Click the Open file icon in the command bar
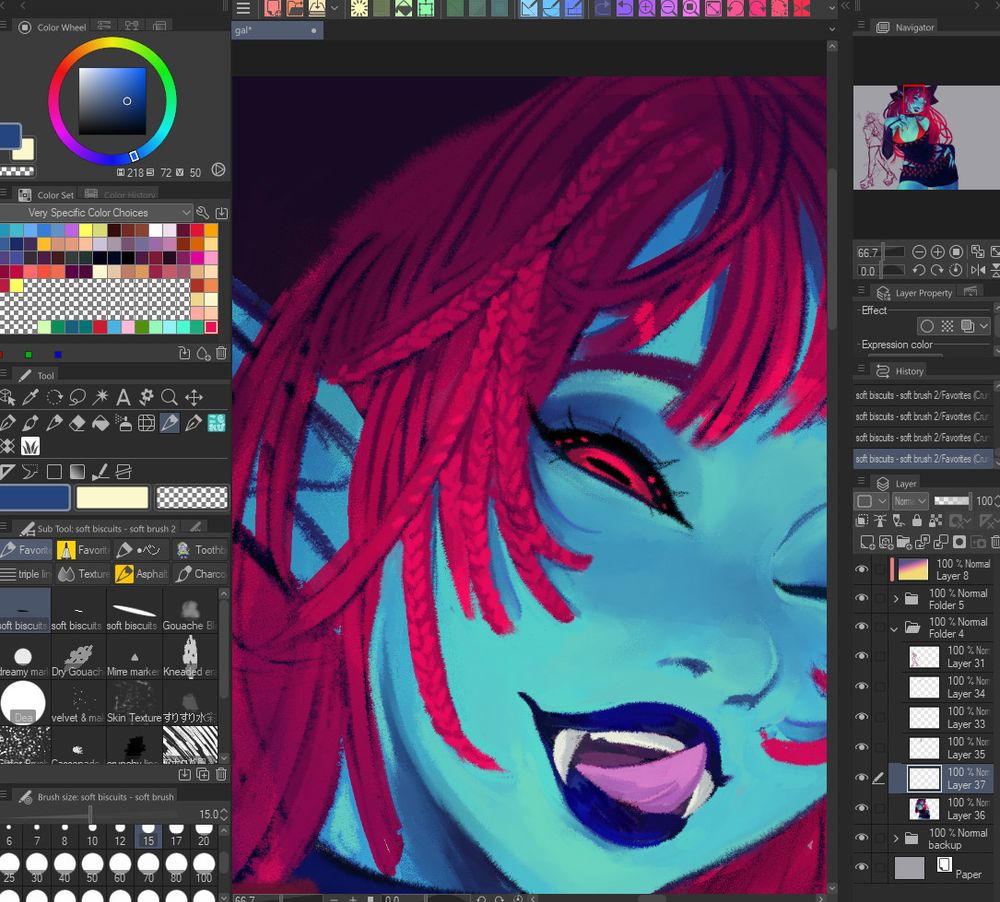 (295, 8)
